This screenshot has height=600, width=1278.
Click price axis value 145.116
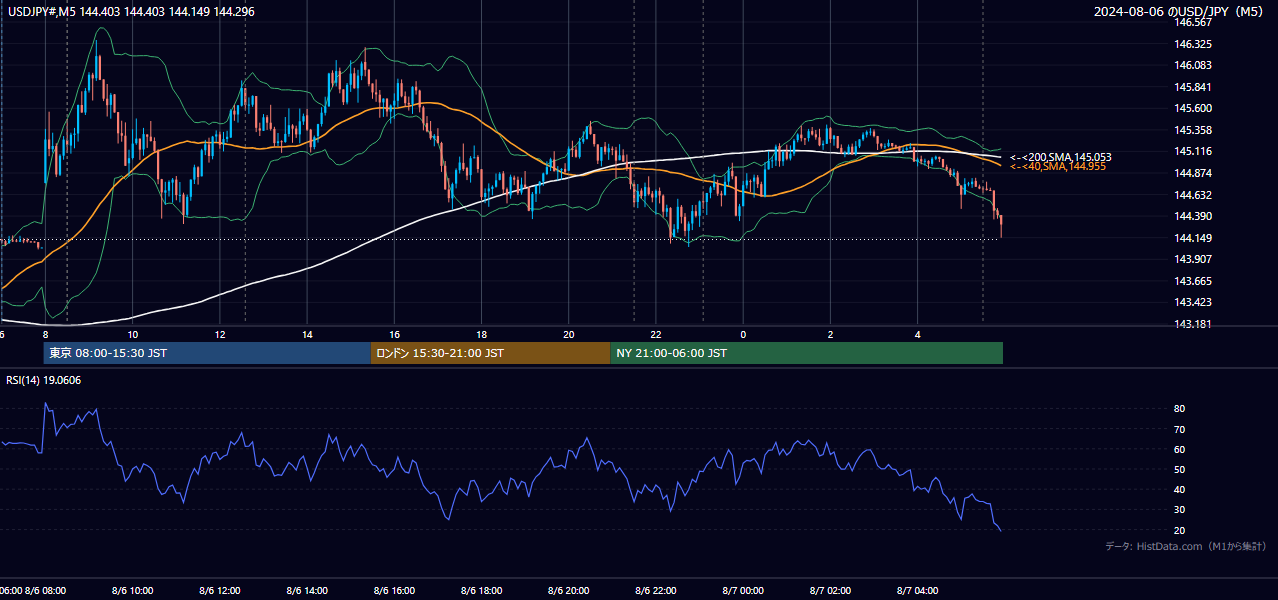(1192, 151)
